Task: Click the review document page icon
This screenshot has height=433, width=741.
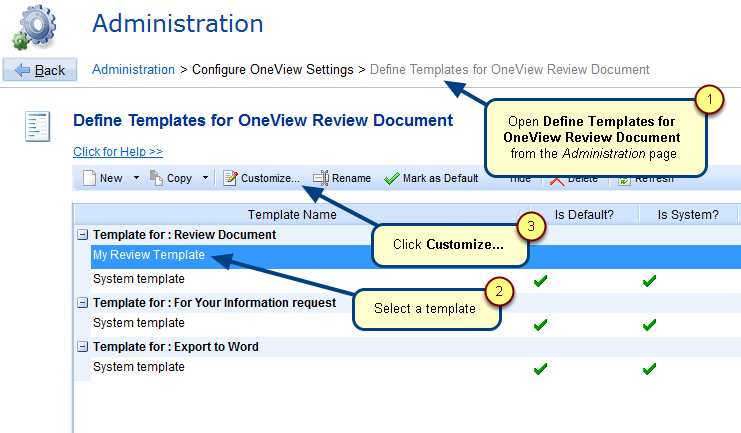Action: point(37,127)
